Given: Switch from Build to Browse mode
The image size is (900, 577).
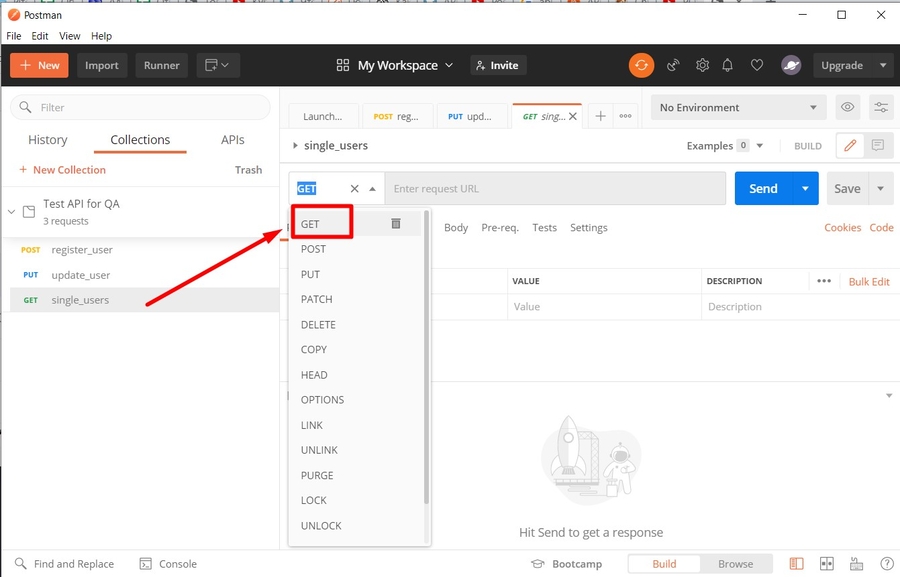Looking at the screenshot, I should tap(736, 563).
